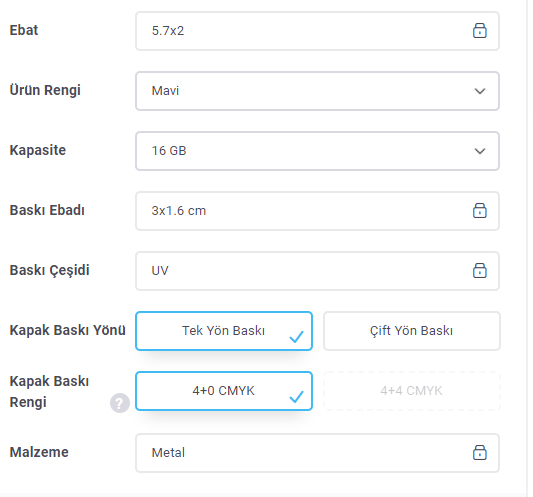Click the Malzeme field showing Metal
Viewport: 533px width, 497px height.
317,453
